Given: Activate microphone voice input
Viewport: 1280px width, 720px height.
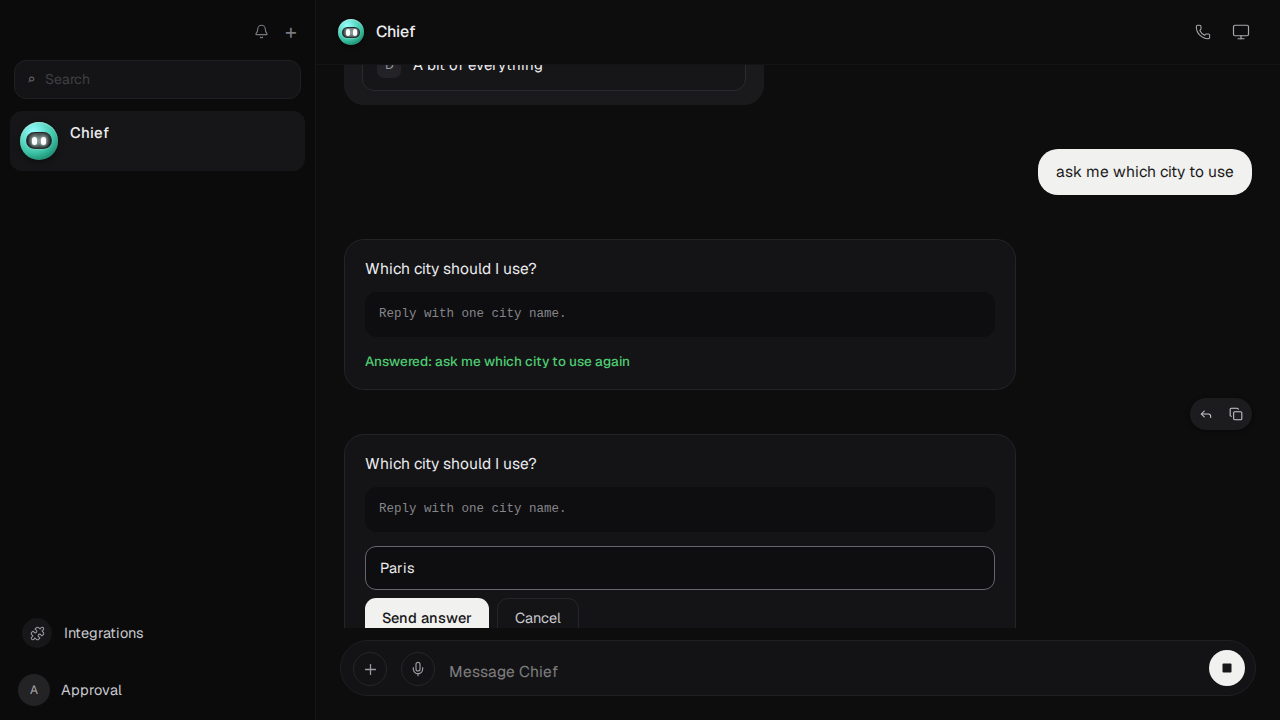Looking at the screenshot, I should coord(418,669).
